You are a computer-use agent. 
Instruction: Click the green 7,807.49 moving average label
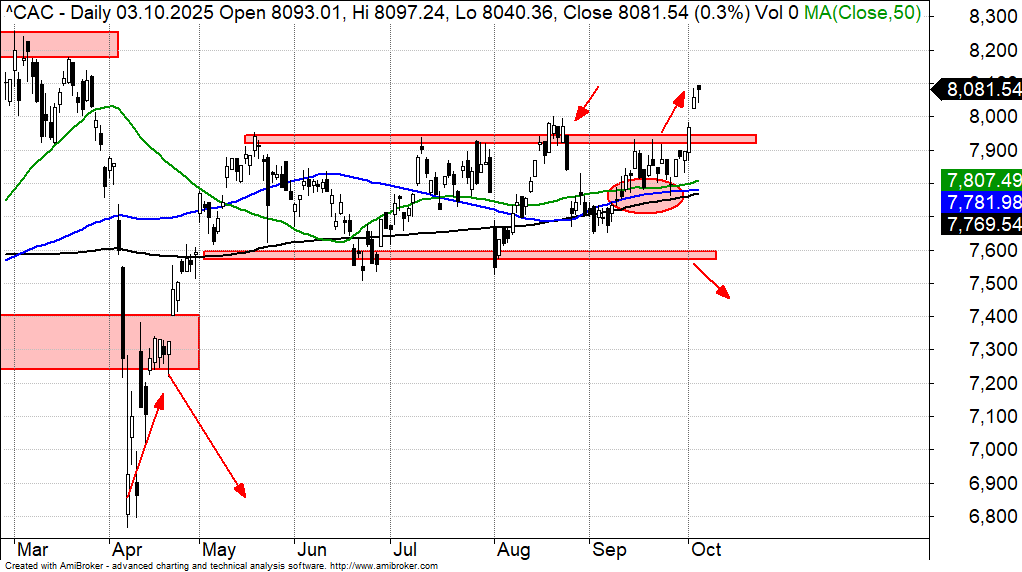pyautogui.click(x=980, y=181)
